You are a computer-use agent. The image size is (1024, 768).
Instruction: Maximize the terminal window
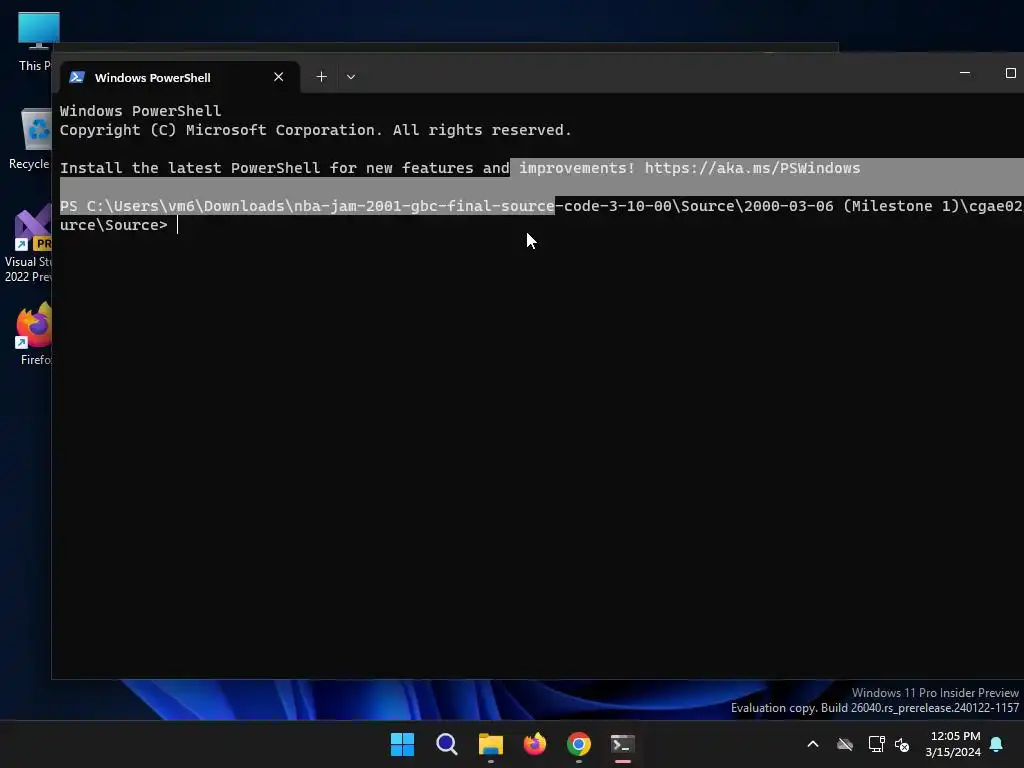pos(1010,73)
